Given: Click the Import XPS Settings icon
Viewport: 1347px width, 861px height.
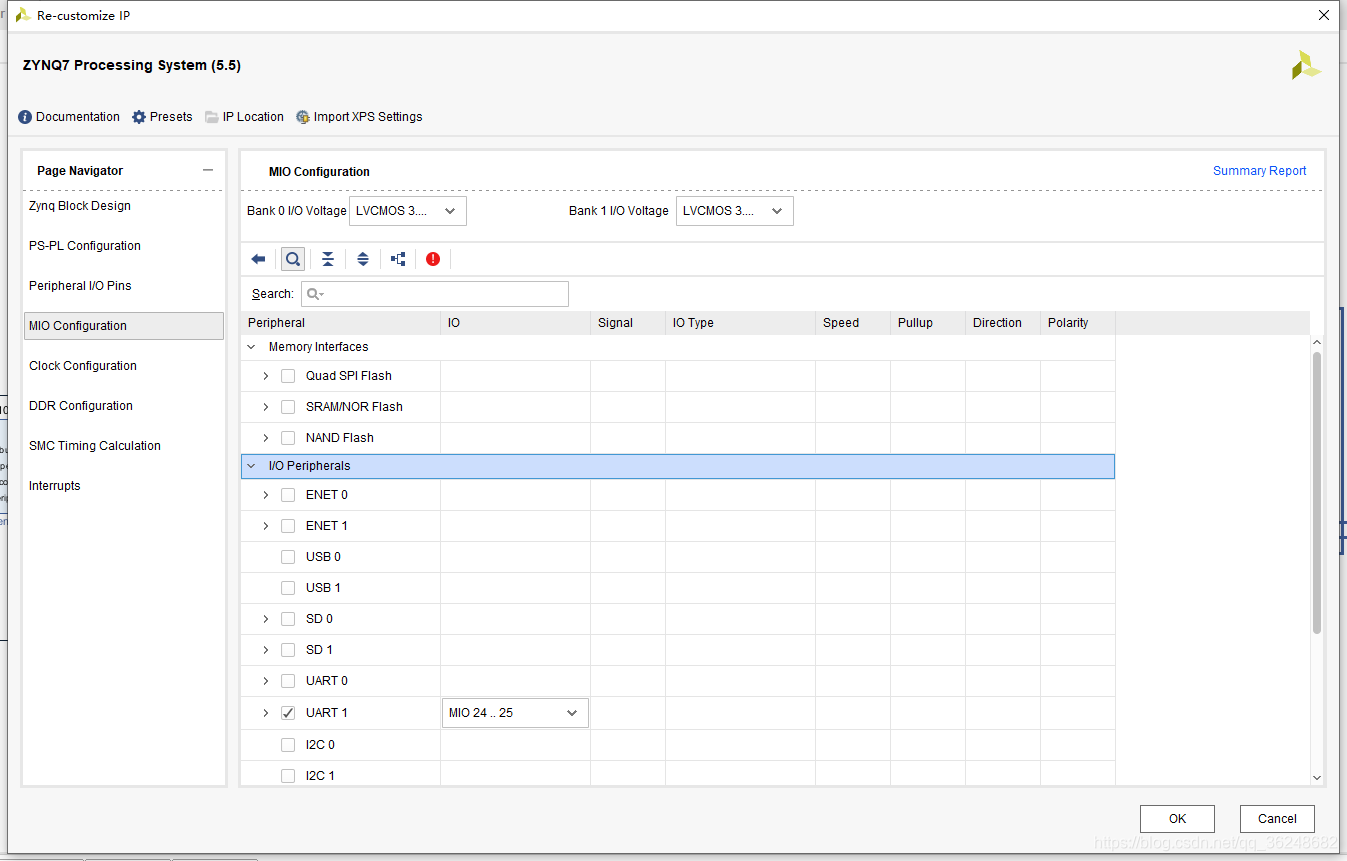Looking at the screenshot, I should point(303,117).
